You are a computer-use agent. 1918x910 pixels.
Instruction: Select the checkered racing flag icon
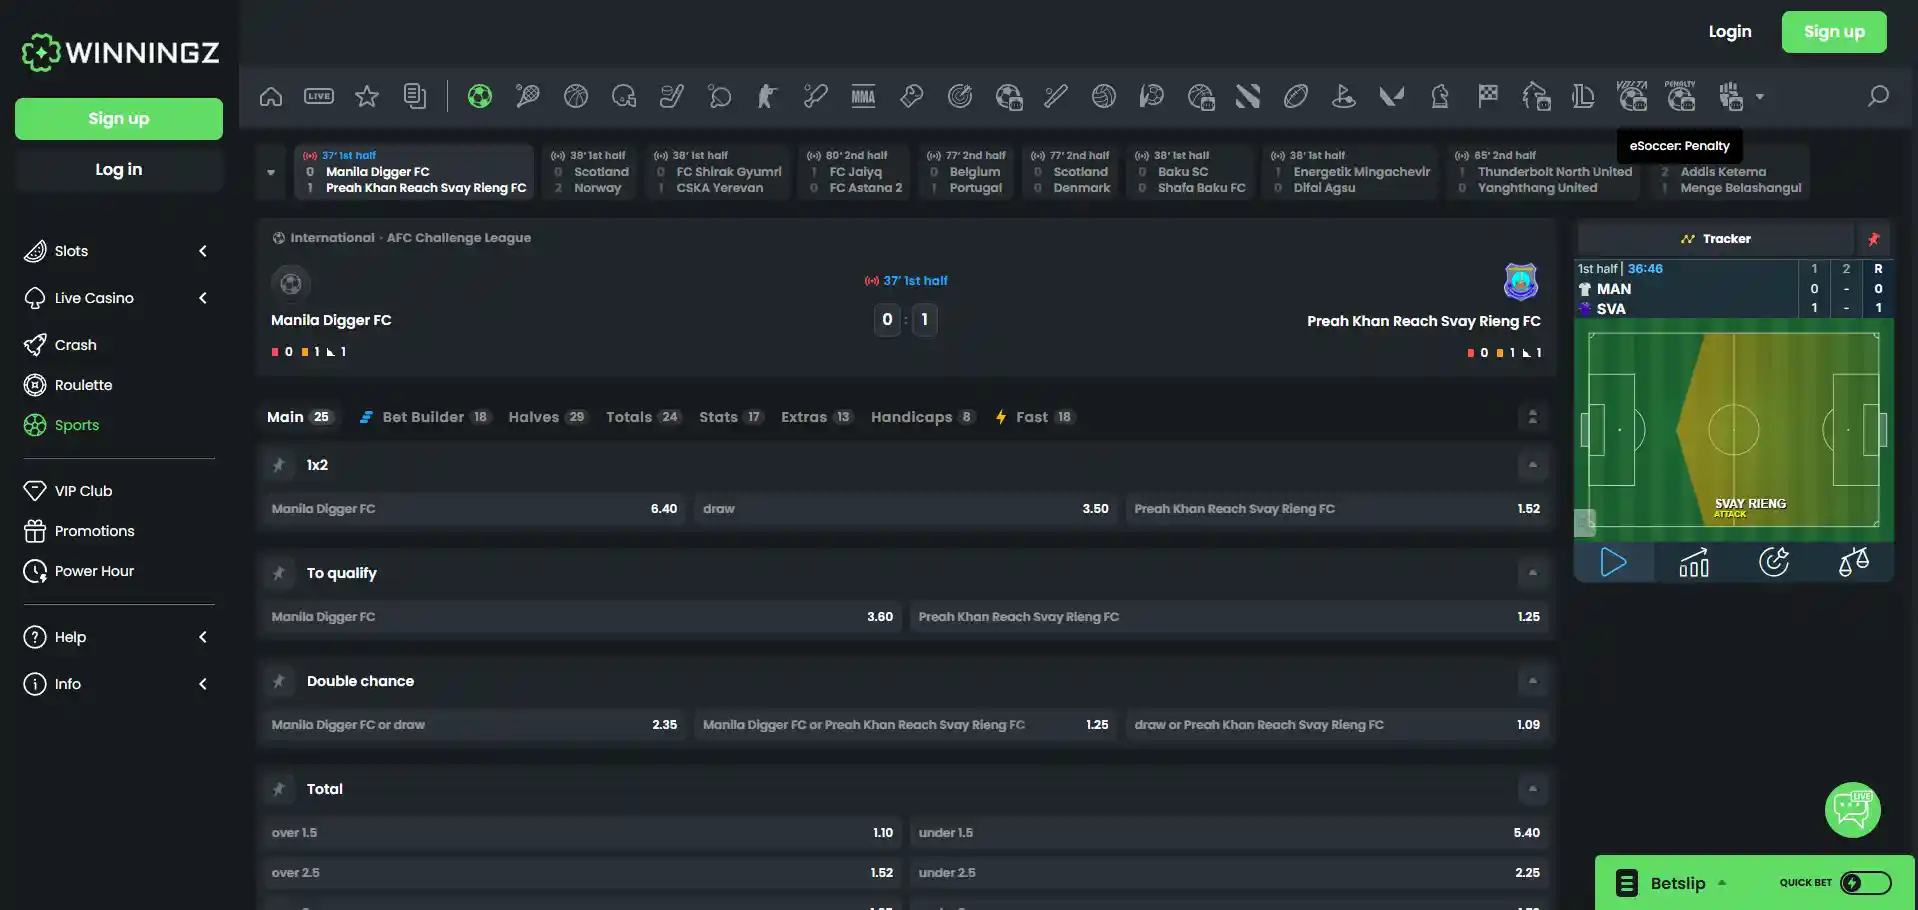pyautogui.click(x=1488, y=96)
